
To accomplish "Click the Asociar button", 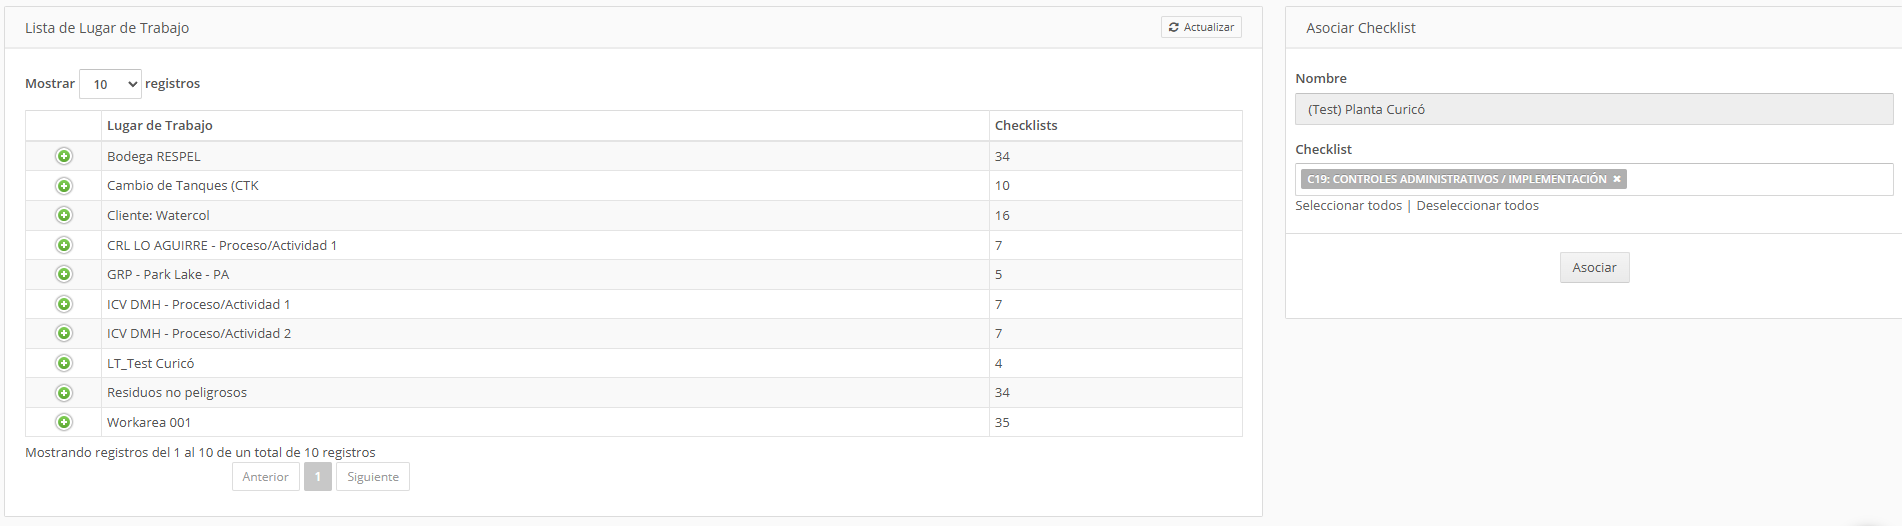I will [1594, 267].
